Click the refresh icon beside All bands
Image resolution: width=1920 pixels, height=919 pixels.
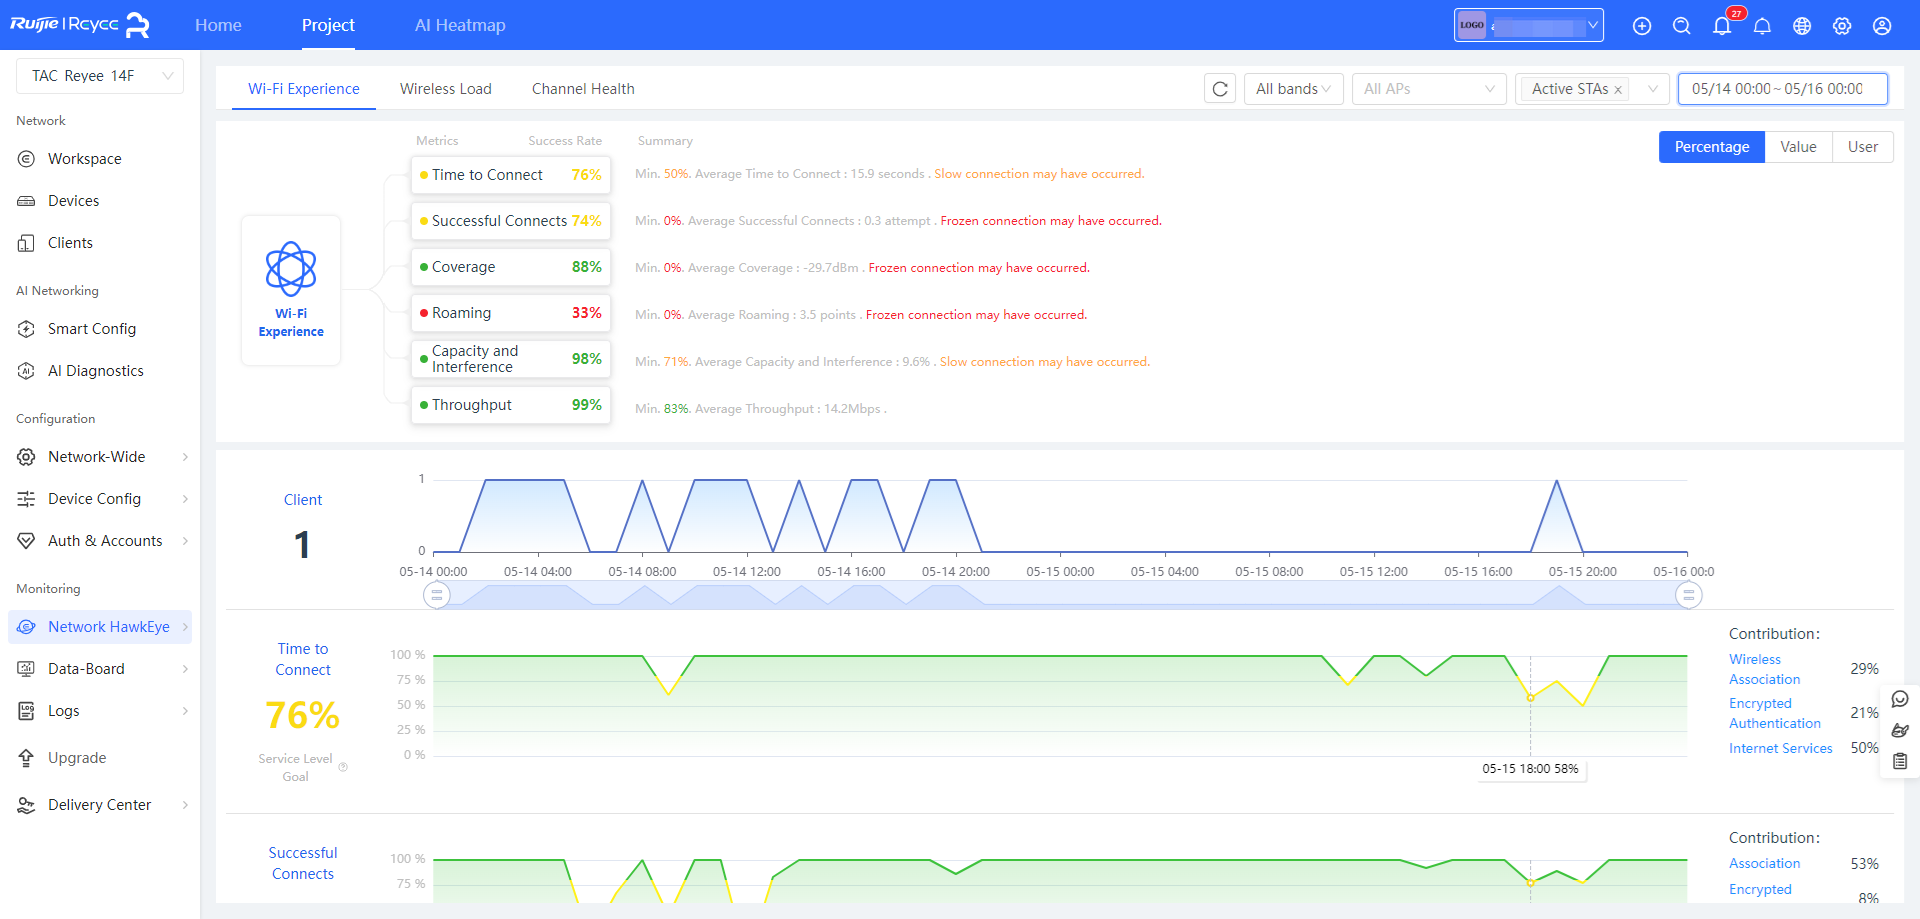(1220, 89)
